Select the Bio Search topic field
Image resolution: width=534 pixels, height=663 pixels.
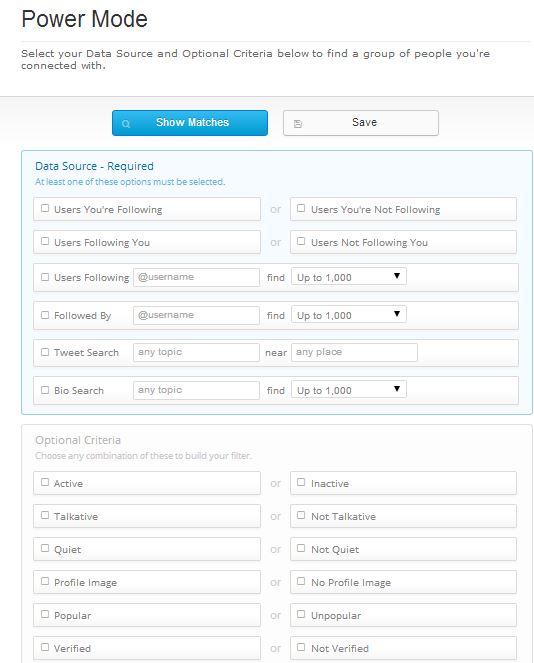[x=196, y=390]
